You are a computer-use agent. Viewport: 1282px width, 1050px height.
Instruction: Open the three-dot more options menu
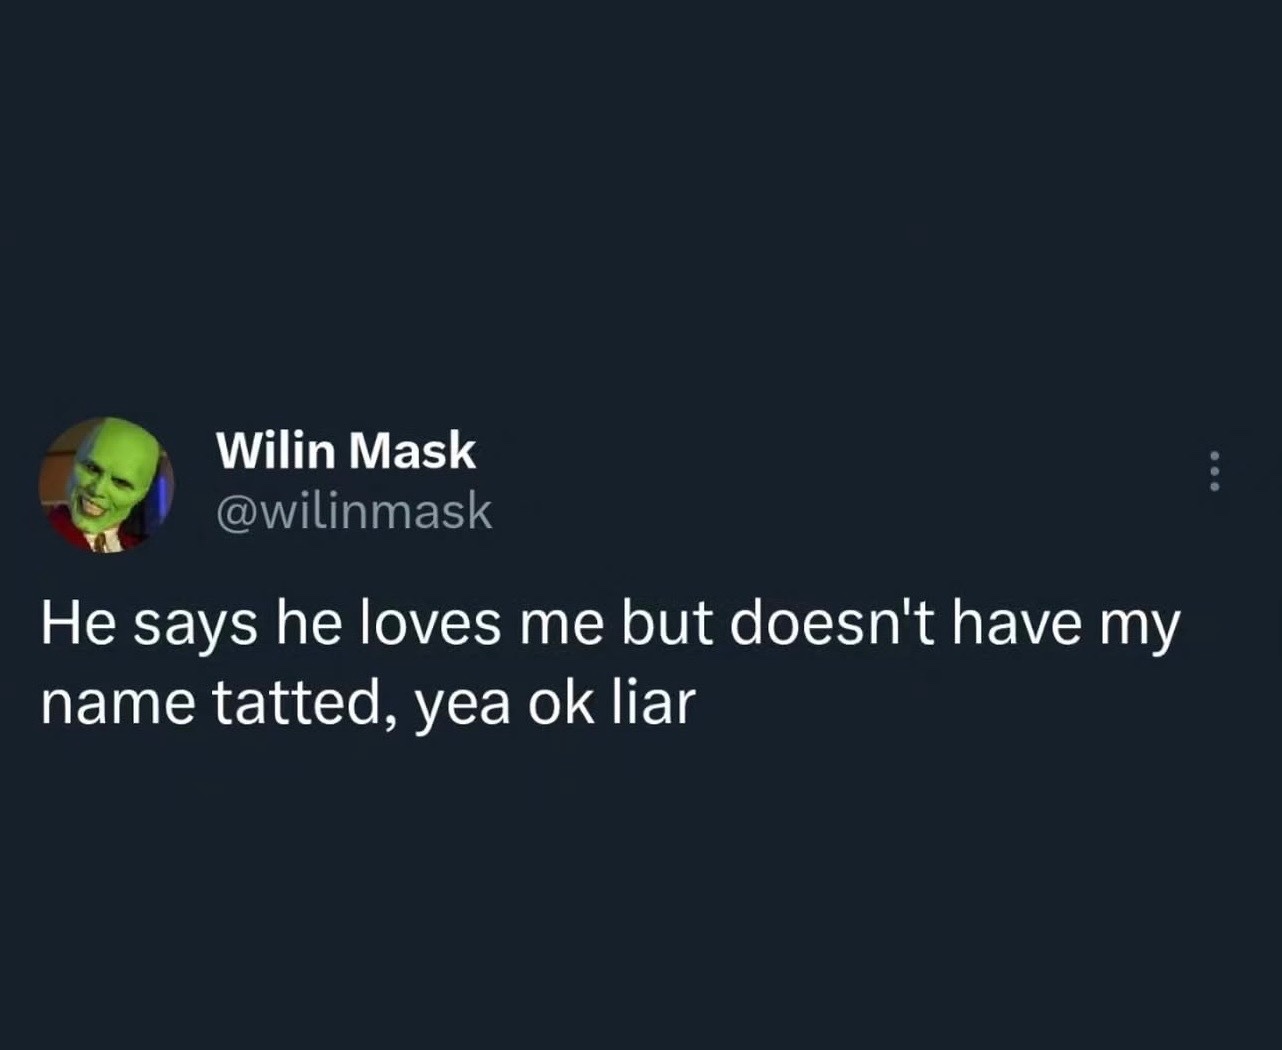point(1215,471)
